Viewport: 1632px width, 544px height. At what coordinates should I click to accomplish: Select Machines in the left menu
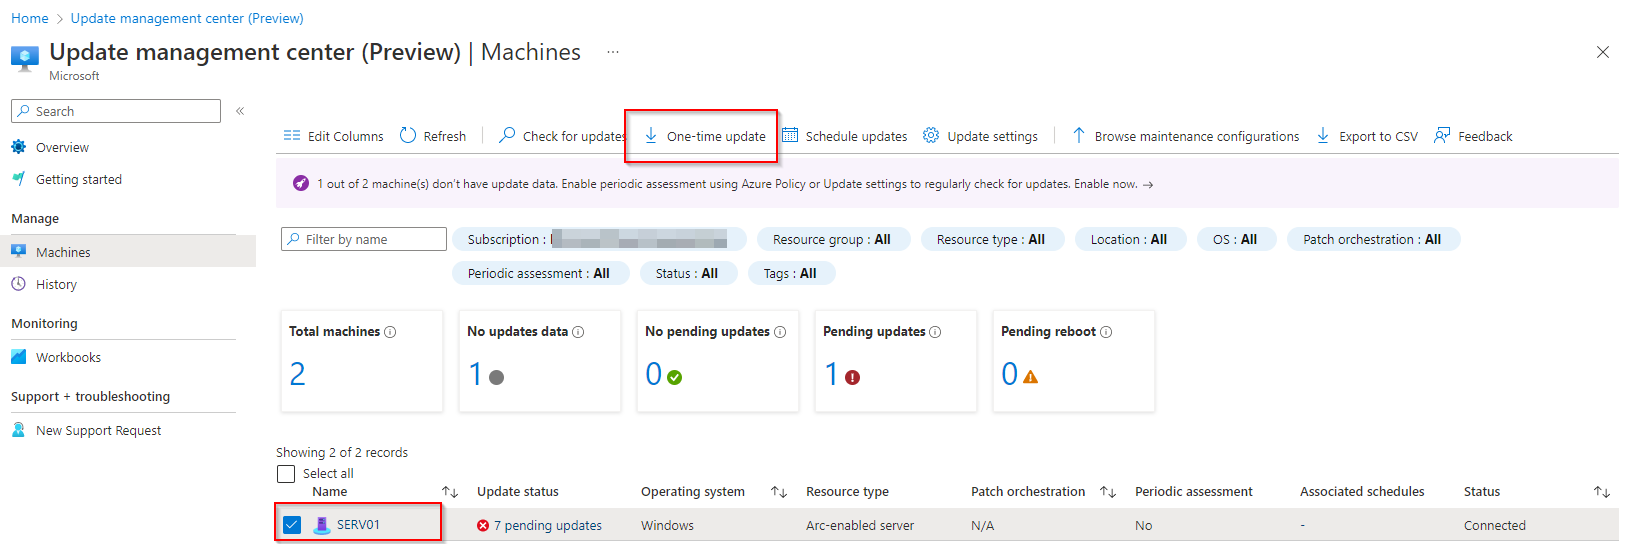point(63,252)
